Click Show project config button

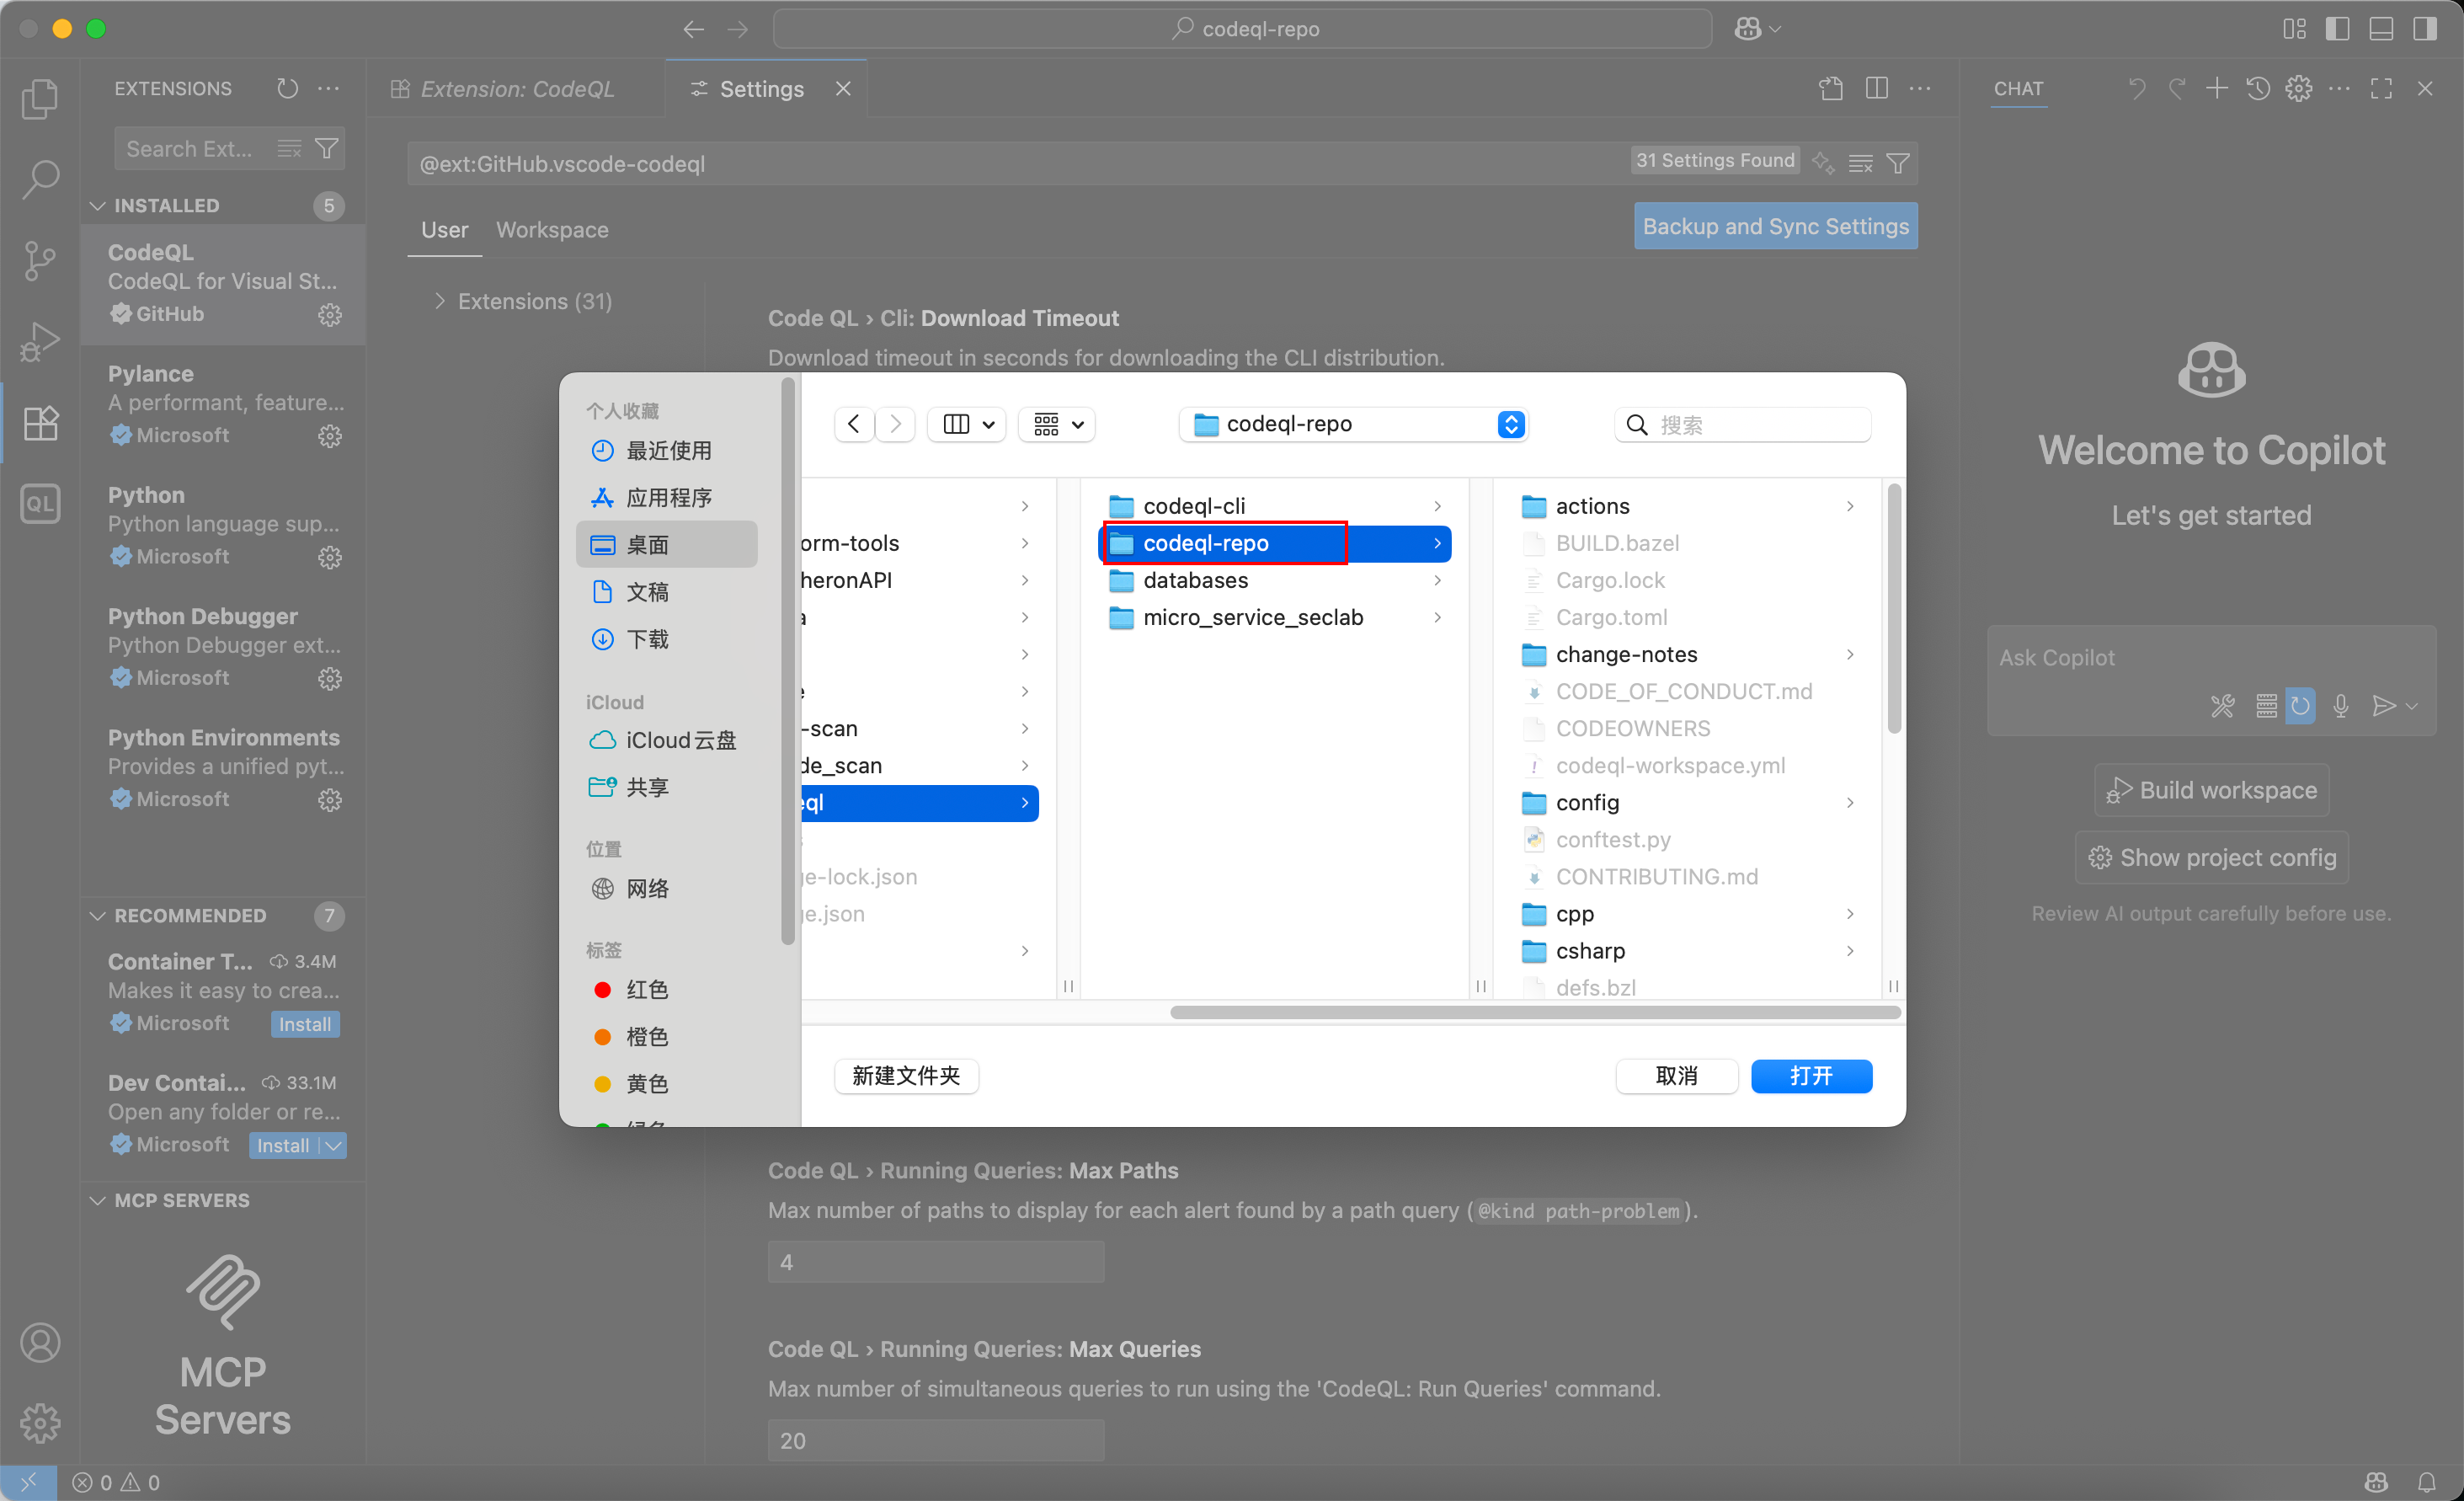click(x=2211, y=857)
